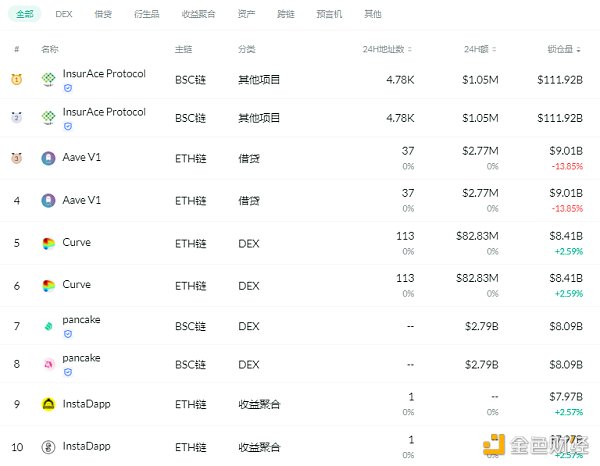600x466 pixels.
Task: Open InsurAce Protocol in the silver medal row
Action: coord(104,112)
